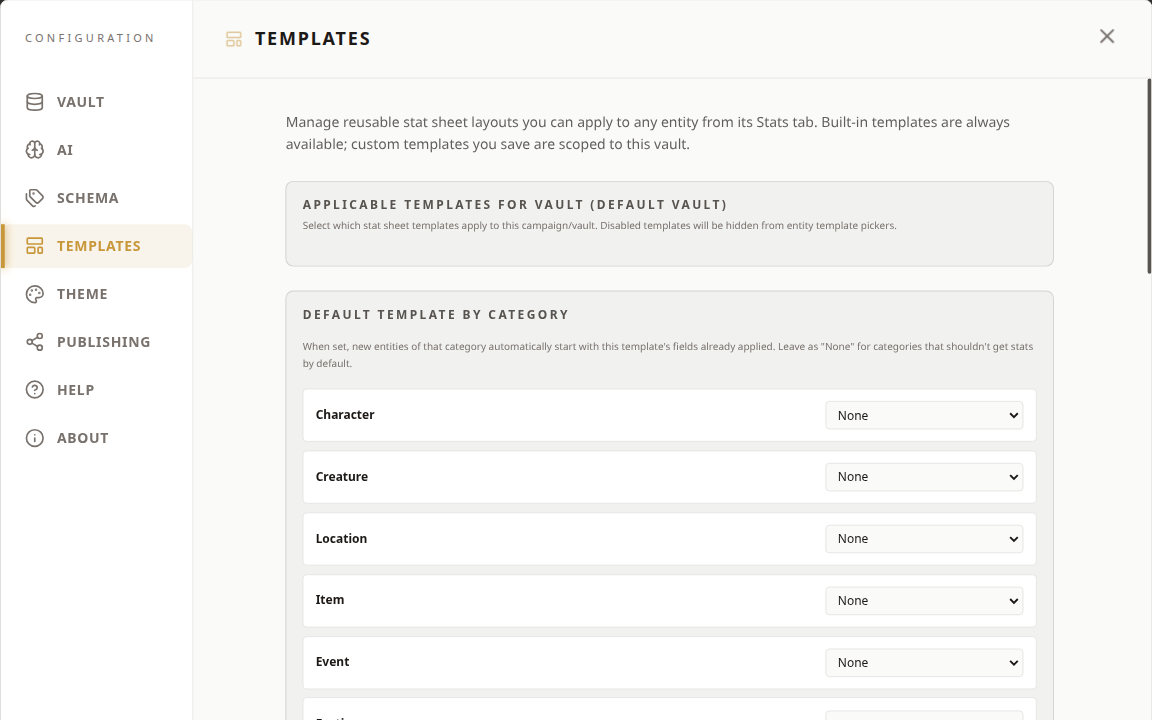Click the Publishing share icon in sidebar

point(35,342)
